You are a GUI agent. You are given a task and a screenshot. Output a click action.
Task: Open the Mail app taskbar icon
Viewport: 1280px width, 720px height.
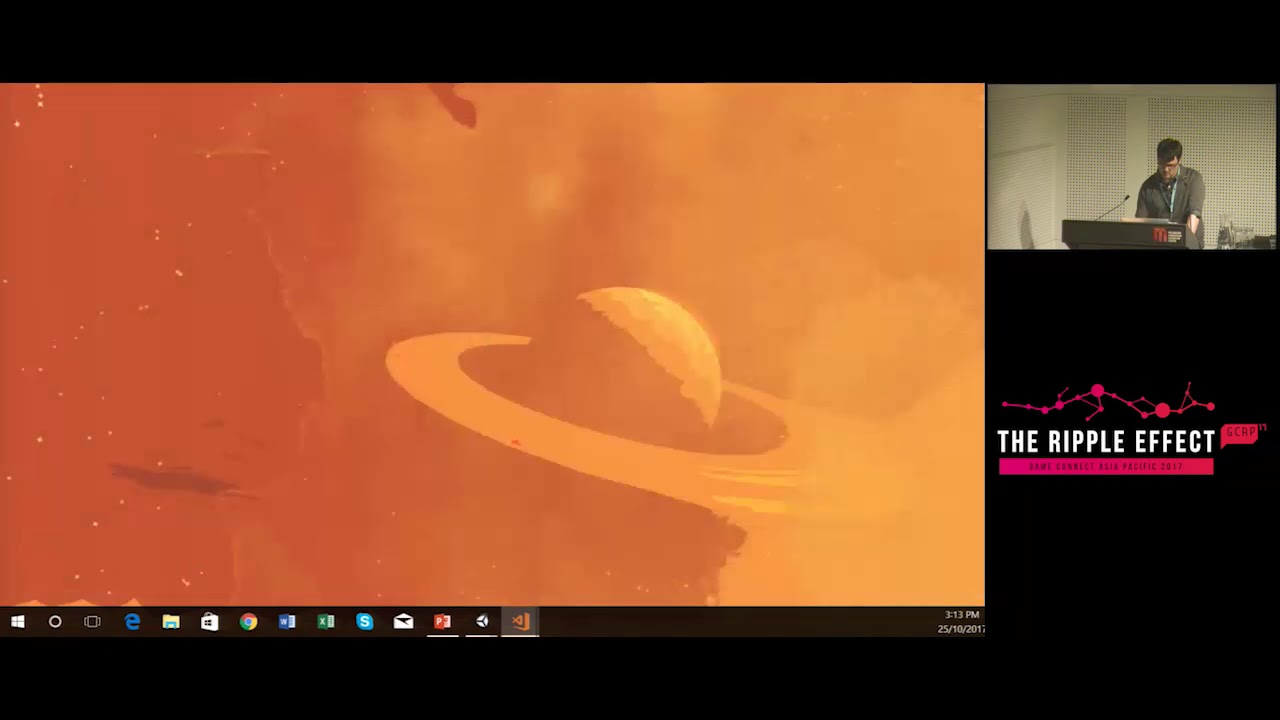click(x=403, y=622)
